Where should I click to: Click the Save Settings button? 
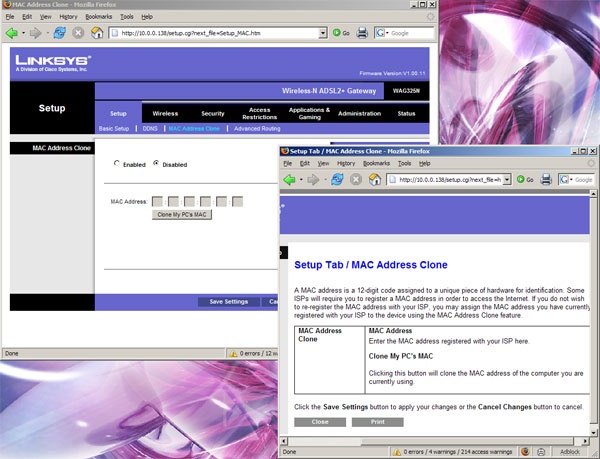point(228,302)
